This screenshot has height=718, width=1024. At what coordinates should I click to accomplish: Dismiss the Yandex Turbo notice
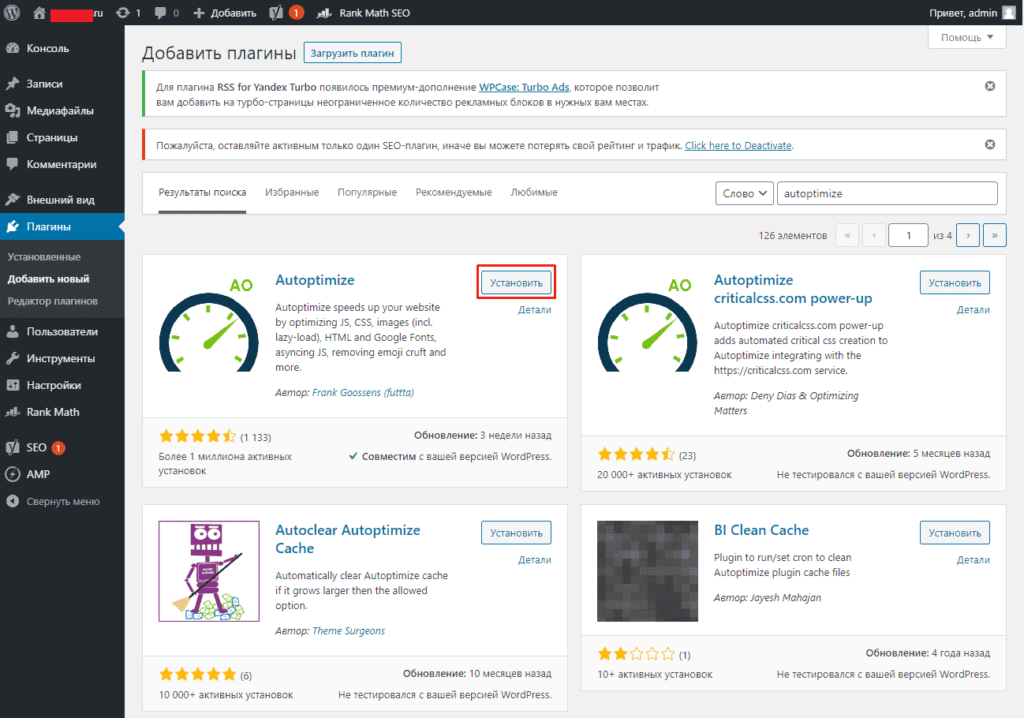pos(990,86)
